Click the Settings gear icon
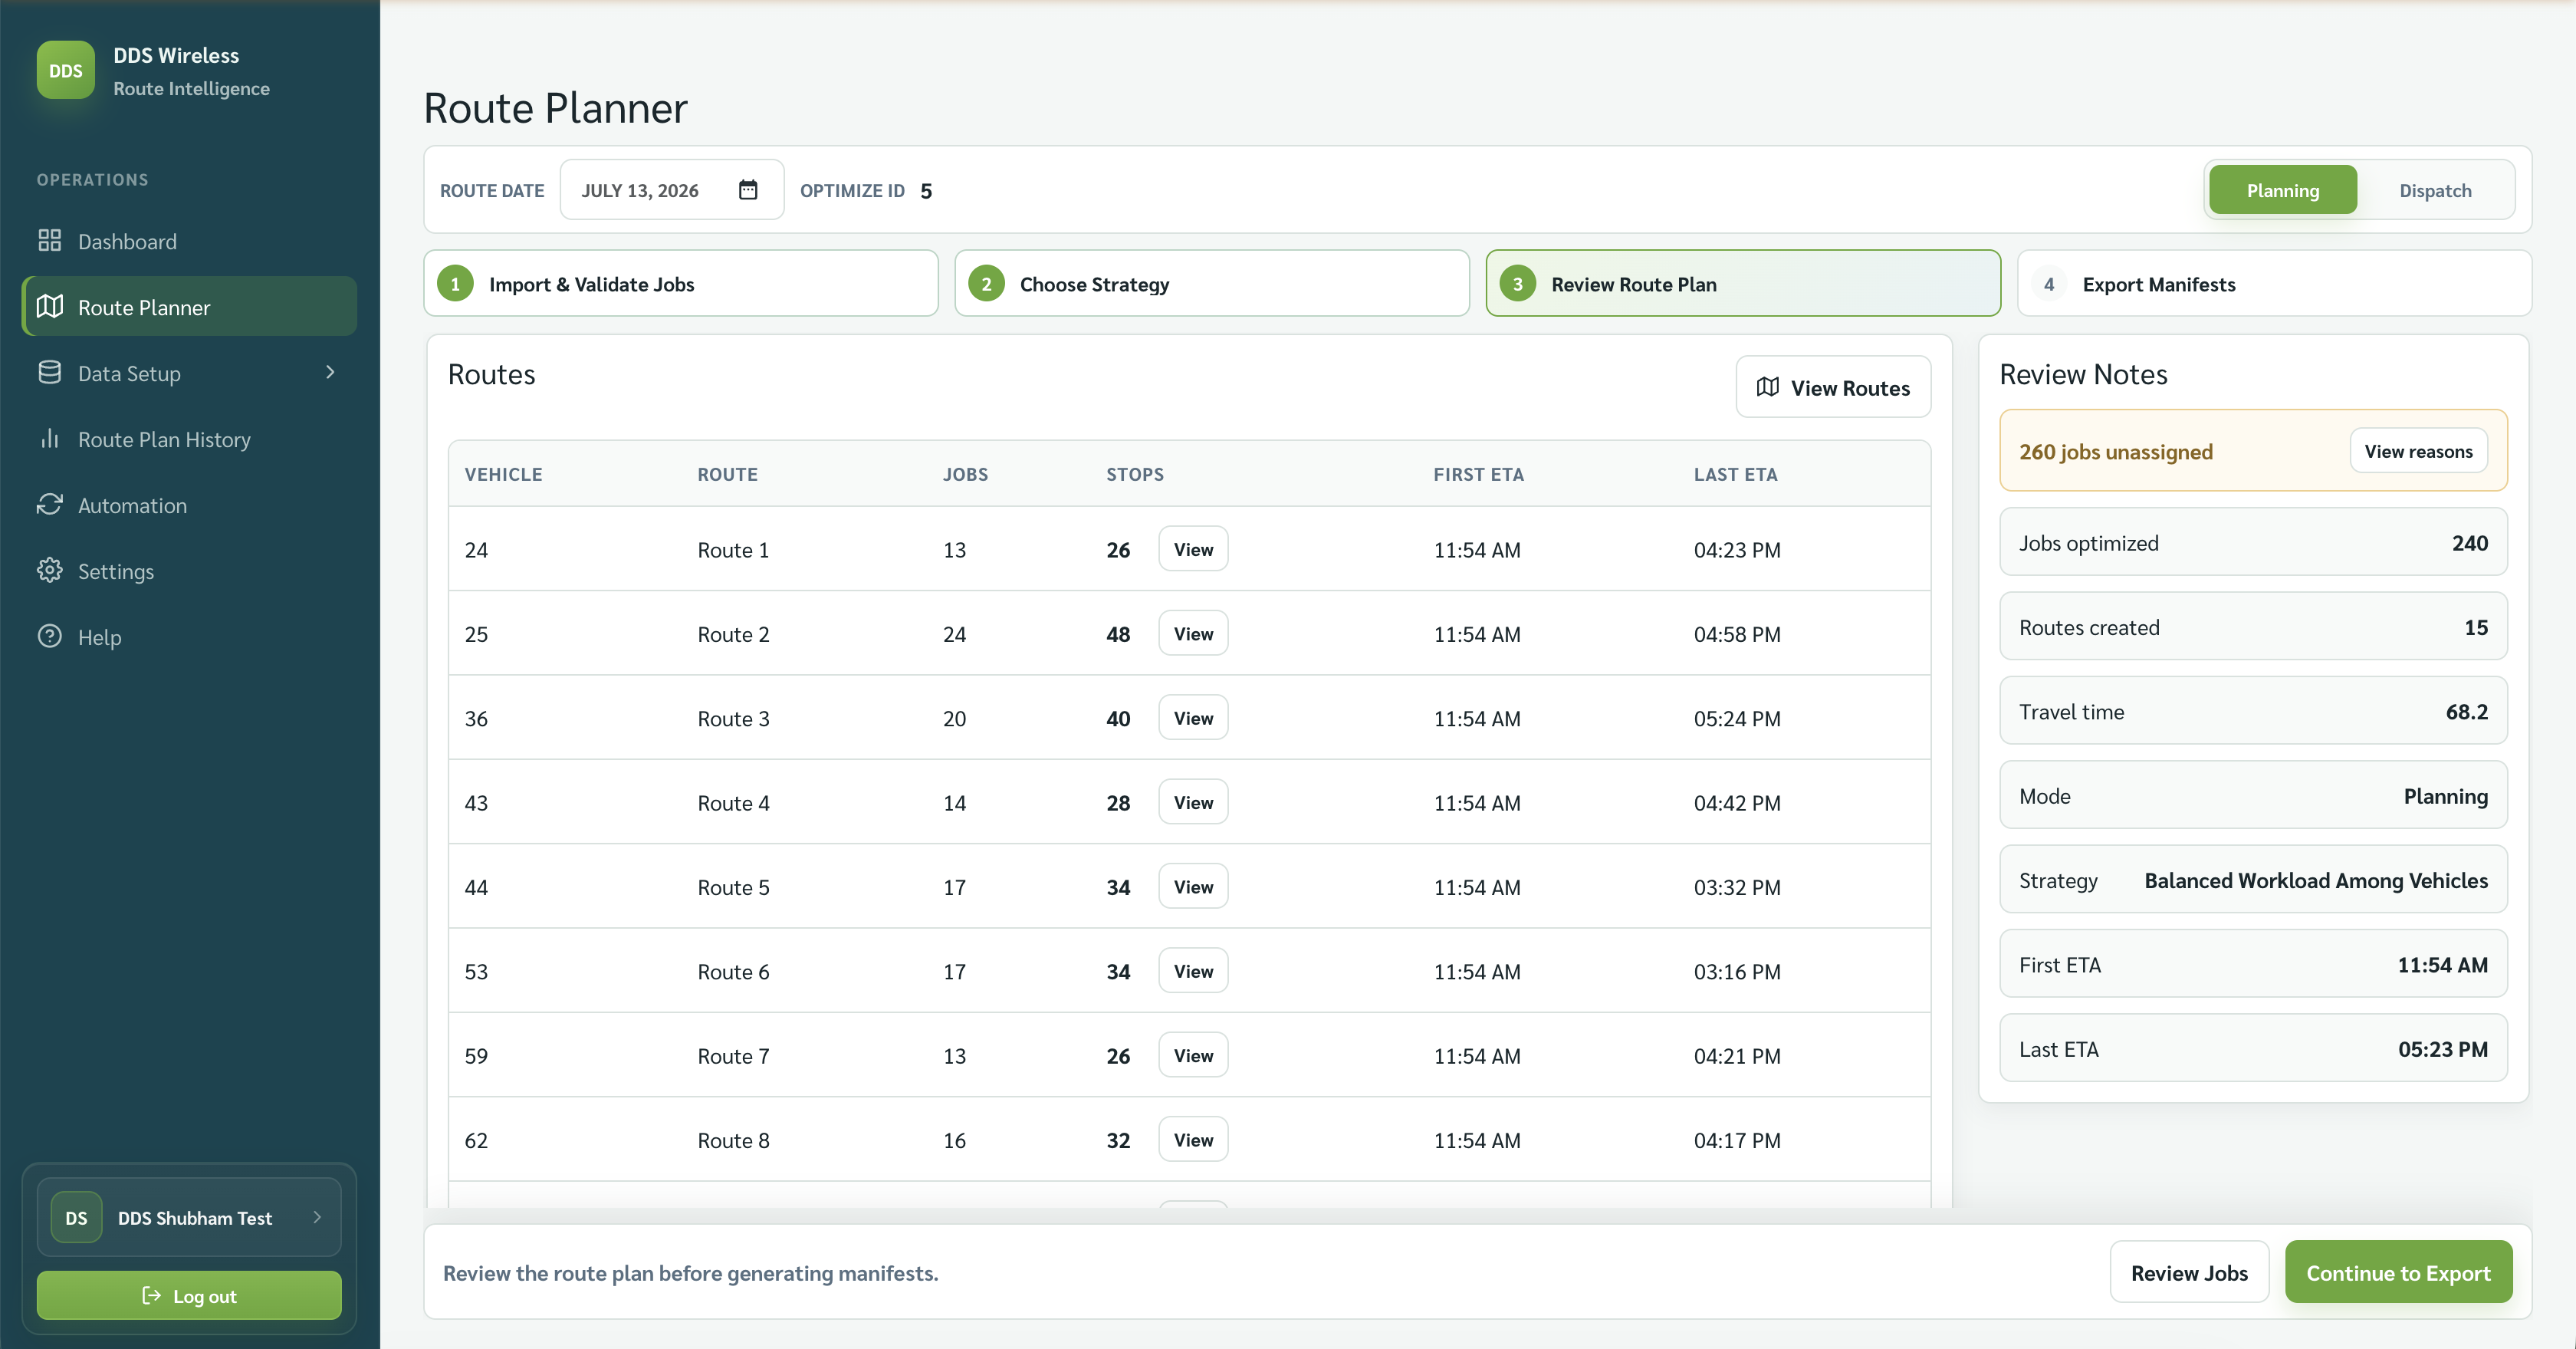 [49, 571]
